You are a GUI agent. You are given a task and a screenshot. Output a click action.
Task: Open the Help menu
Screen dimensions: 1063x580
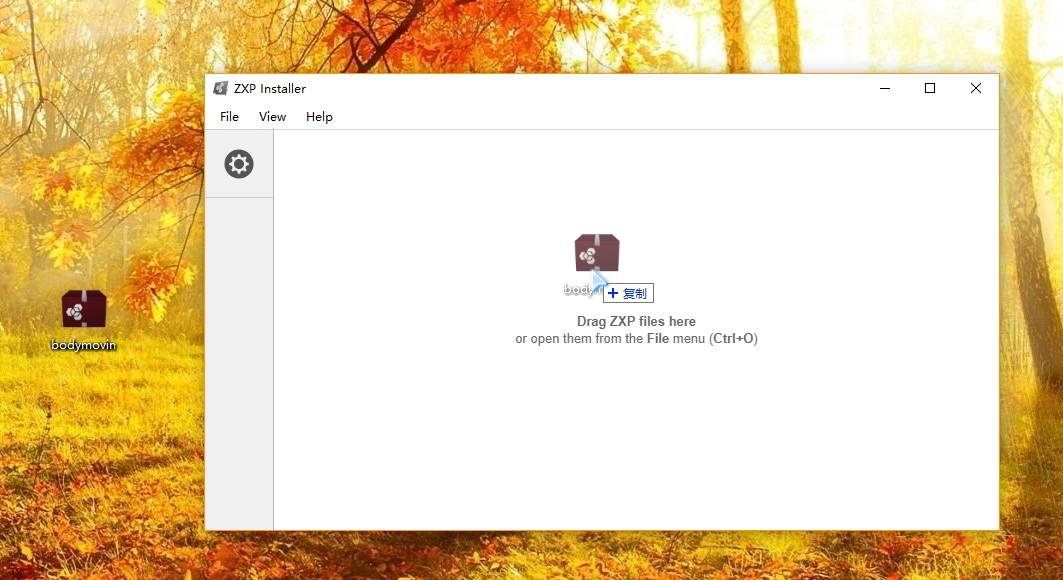pos(319,117)
